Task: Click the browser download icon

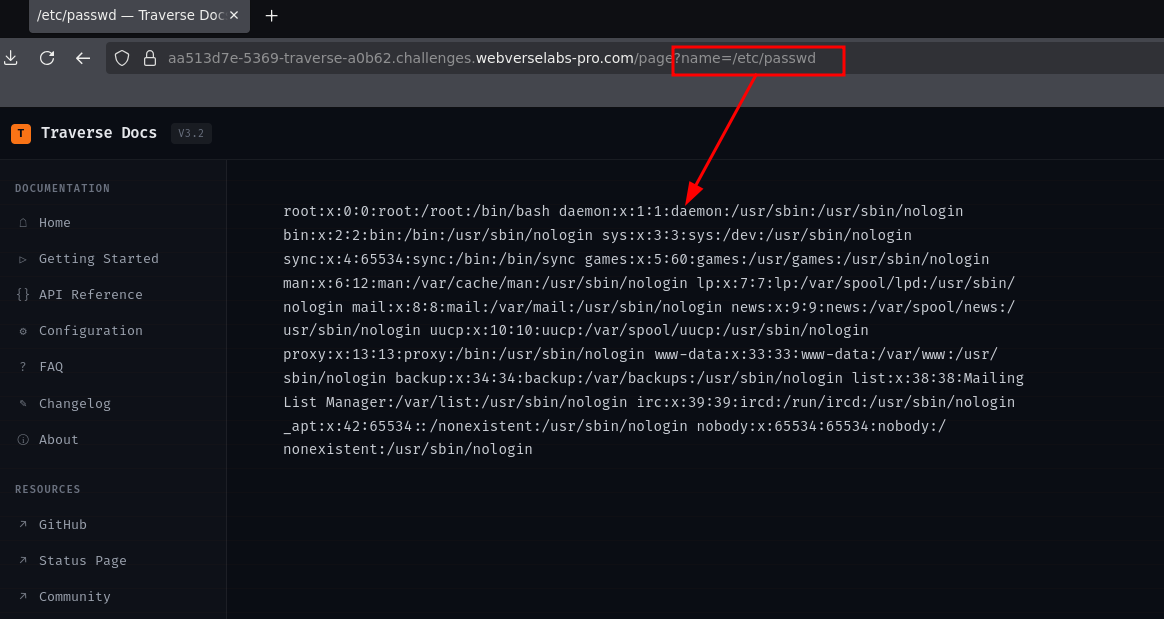Action: click(x=10, y=58)
